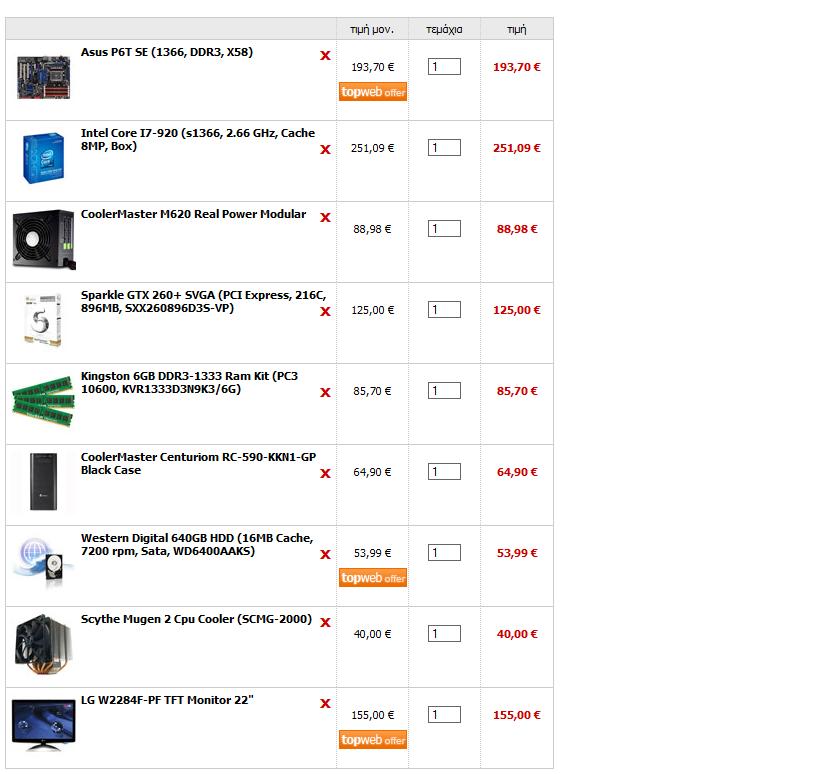The image size is (840, 774).
Task: Click topweb offer badge under 155,00 € price
Action: [x=373, y=740]
